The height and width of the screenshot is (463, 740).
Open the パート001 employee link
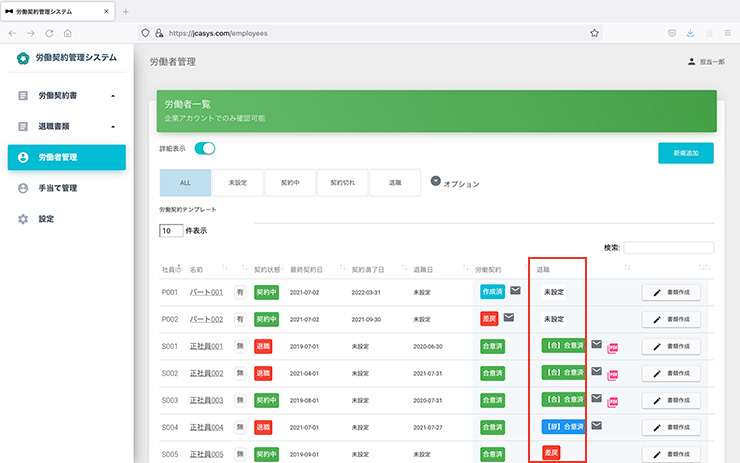[206, 293]
